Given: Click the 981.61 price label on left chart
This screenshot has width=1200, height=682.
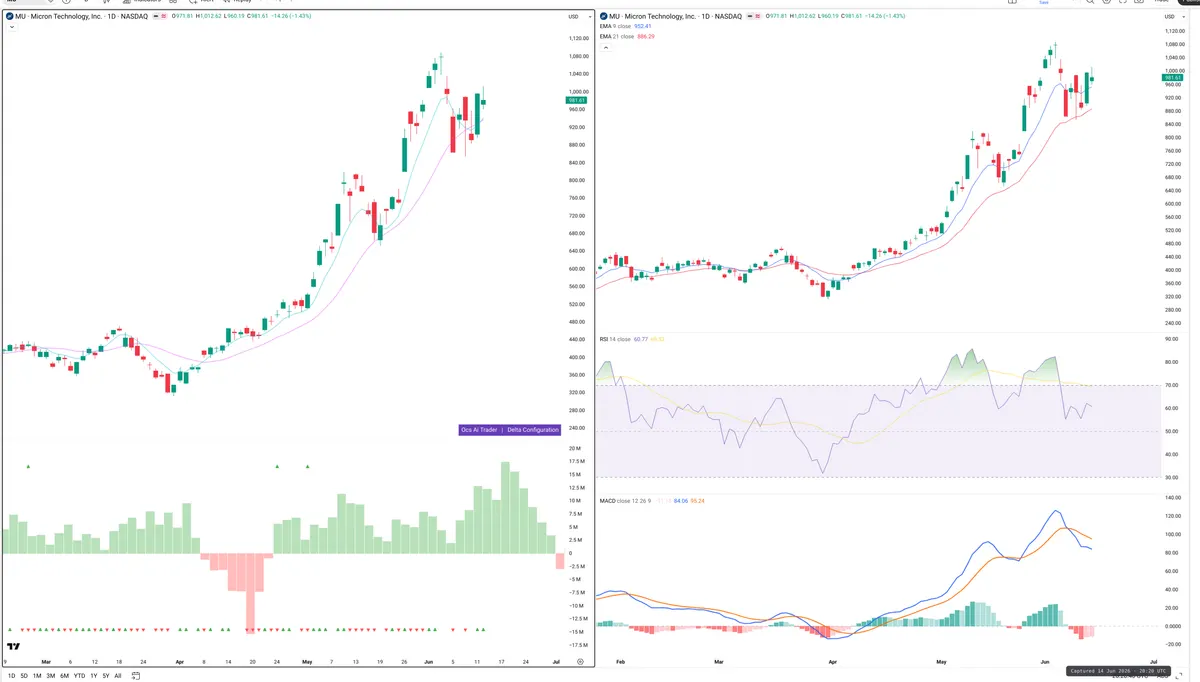Looking at the screenshot, I should [576, 100].
